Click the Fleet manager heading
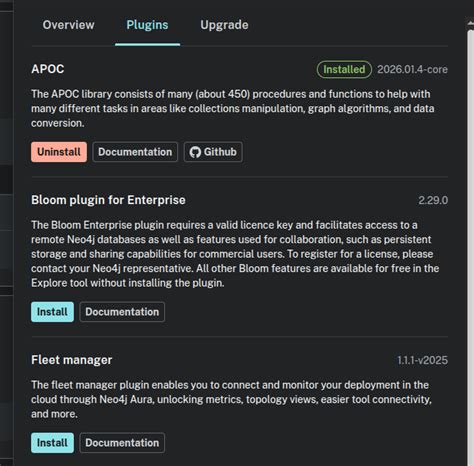 coord(72,360)
